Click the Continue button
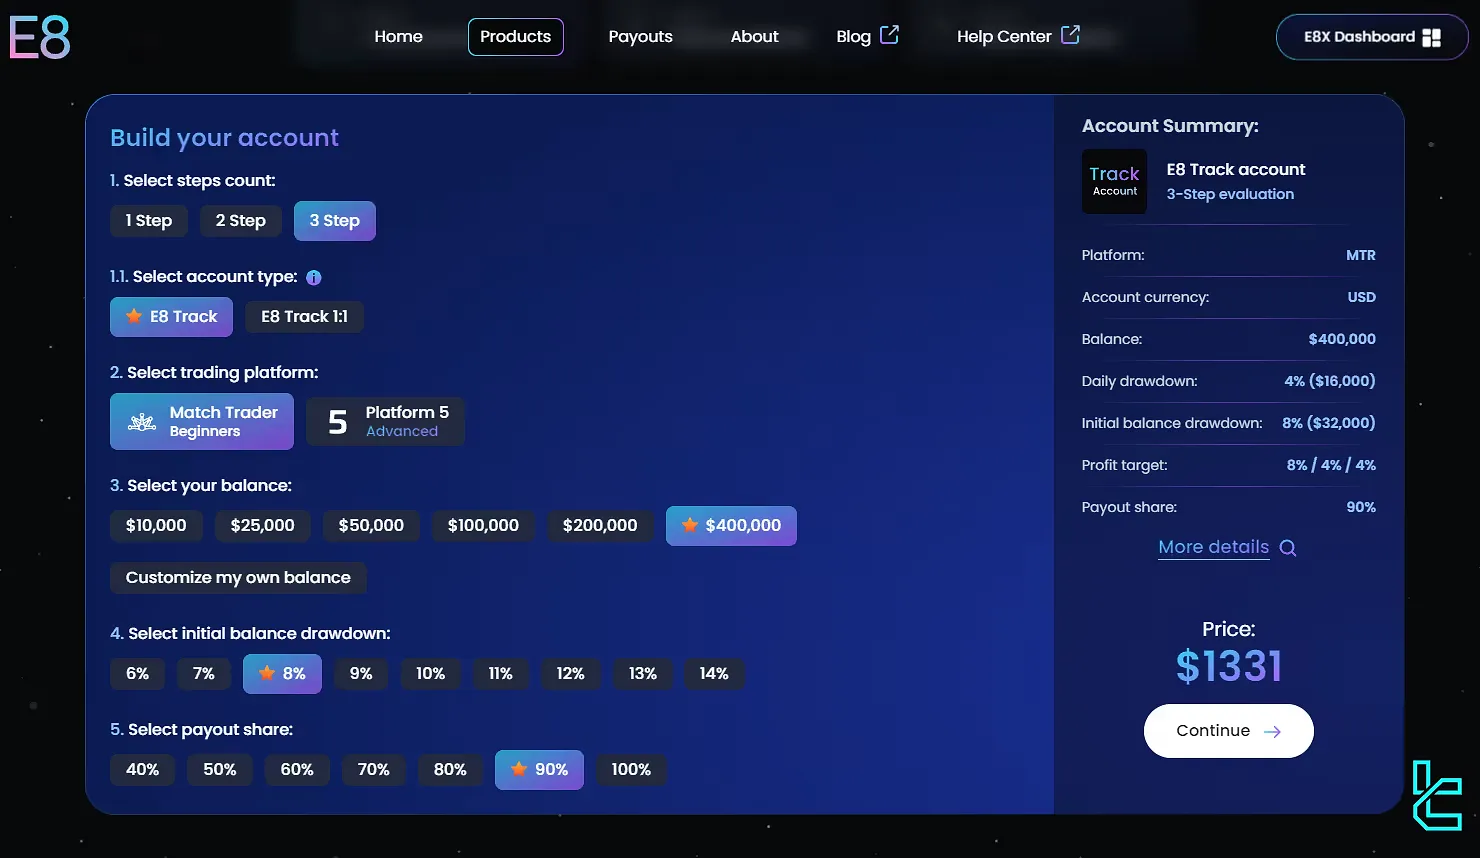 click(x=1229, y=731)
